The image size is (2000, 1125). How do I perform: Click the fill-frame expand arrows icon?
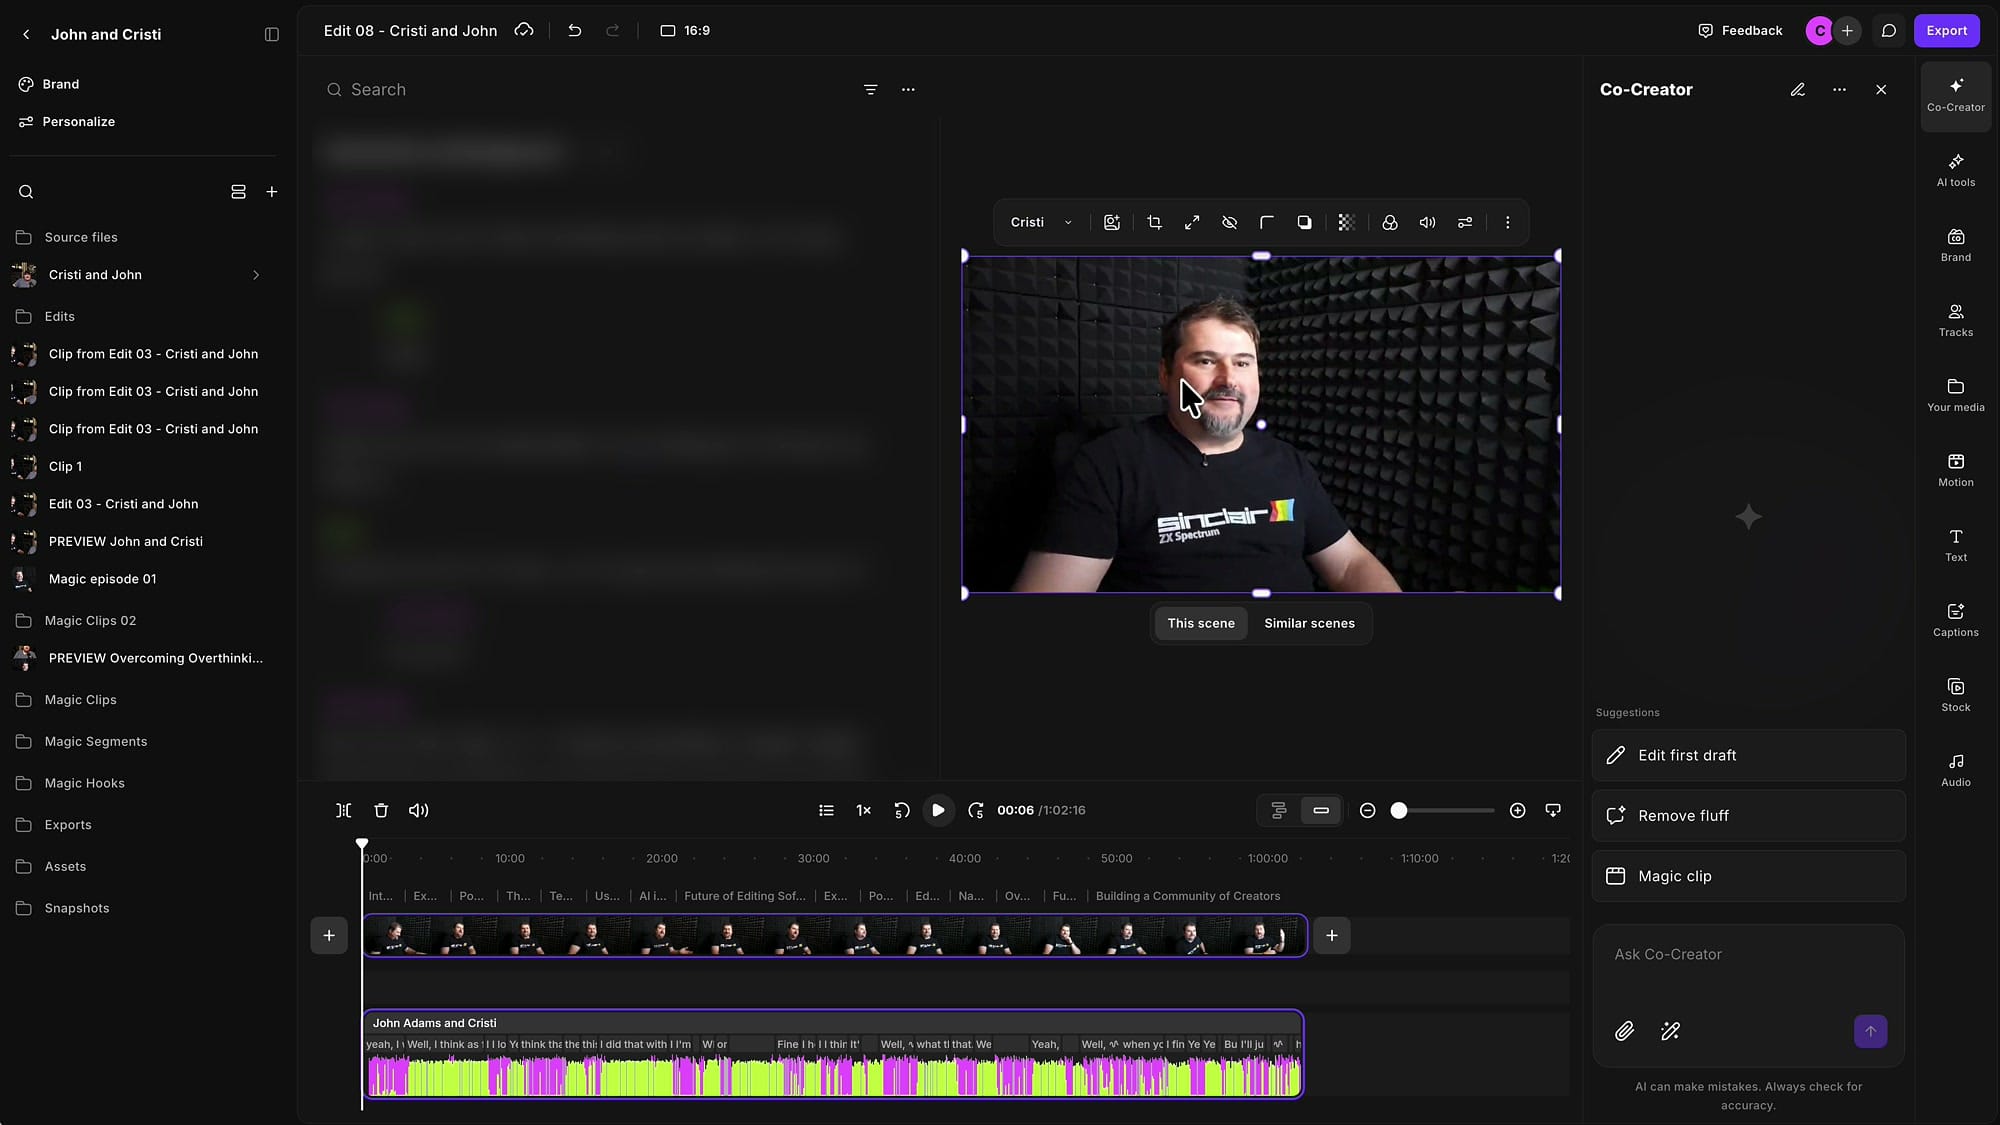(x=1192, y=223)
